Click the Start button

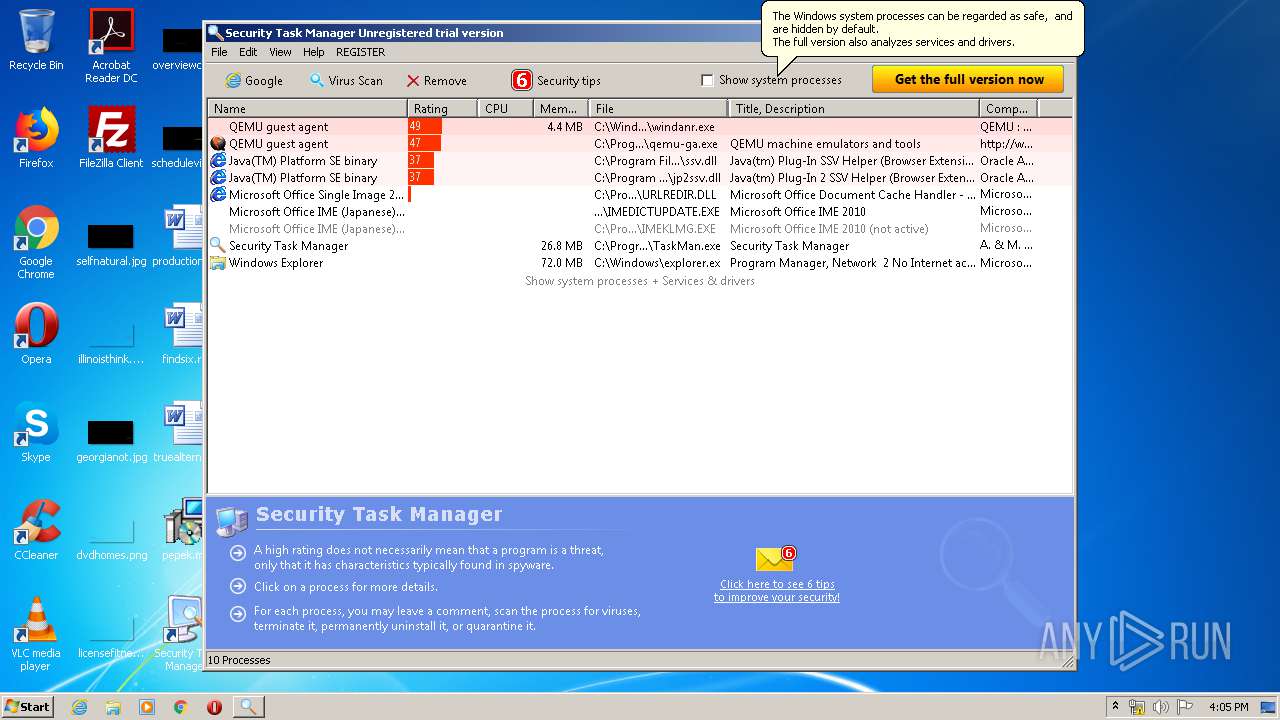click(x=27, y=706)
